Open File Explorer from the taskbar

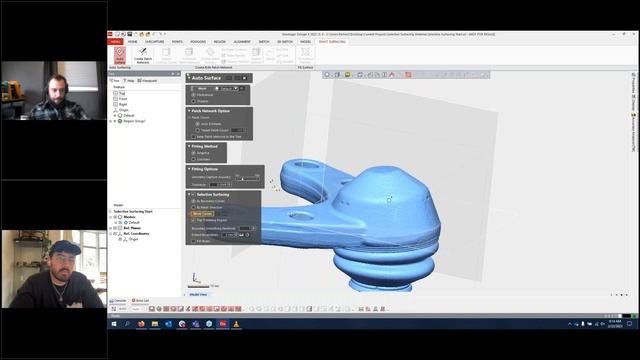point(155,324)
